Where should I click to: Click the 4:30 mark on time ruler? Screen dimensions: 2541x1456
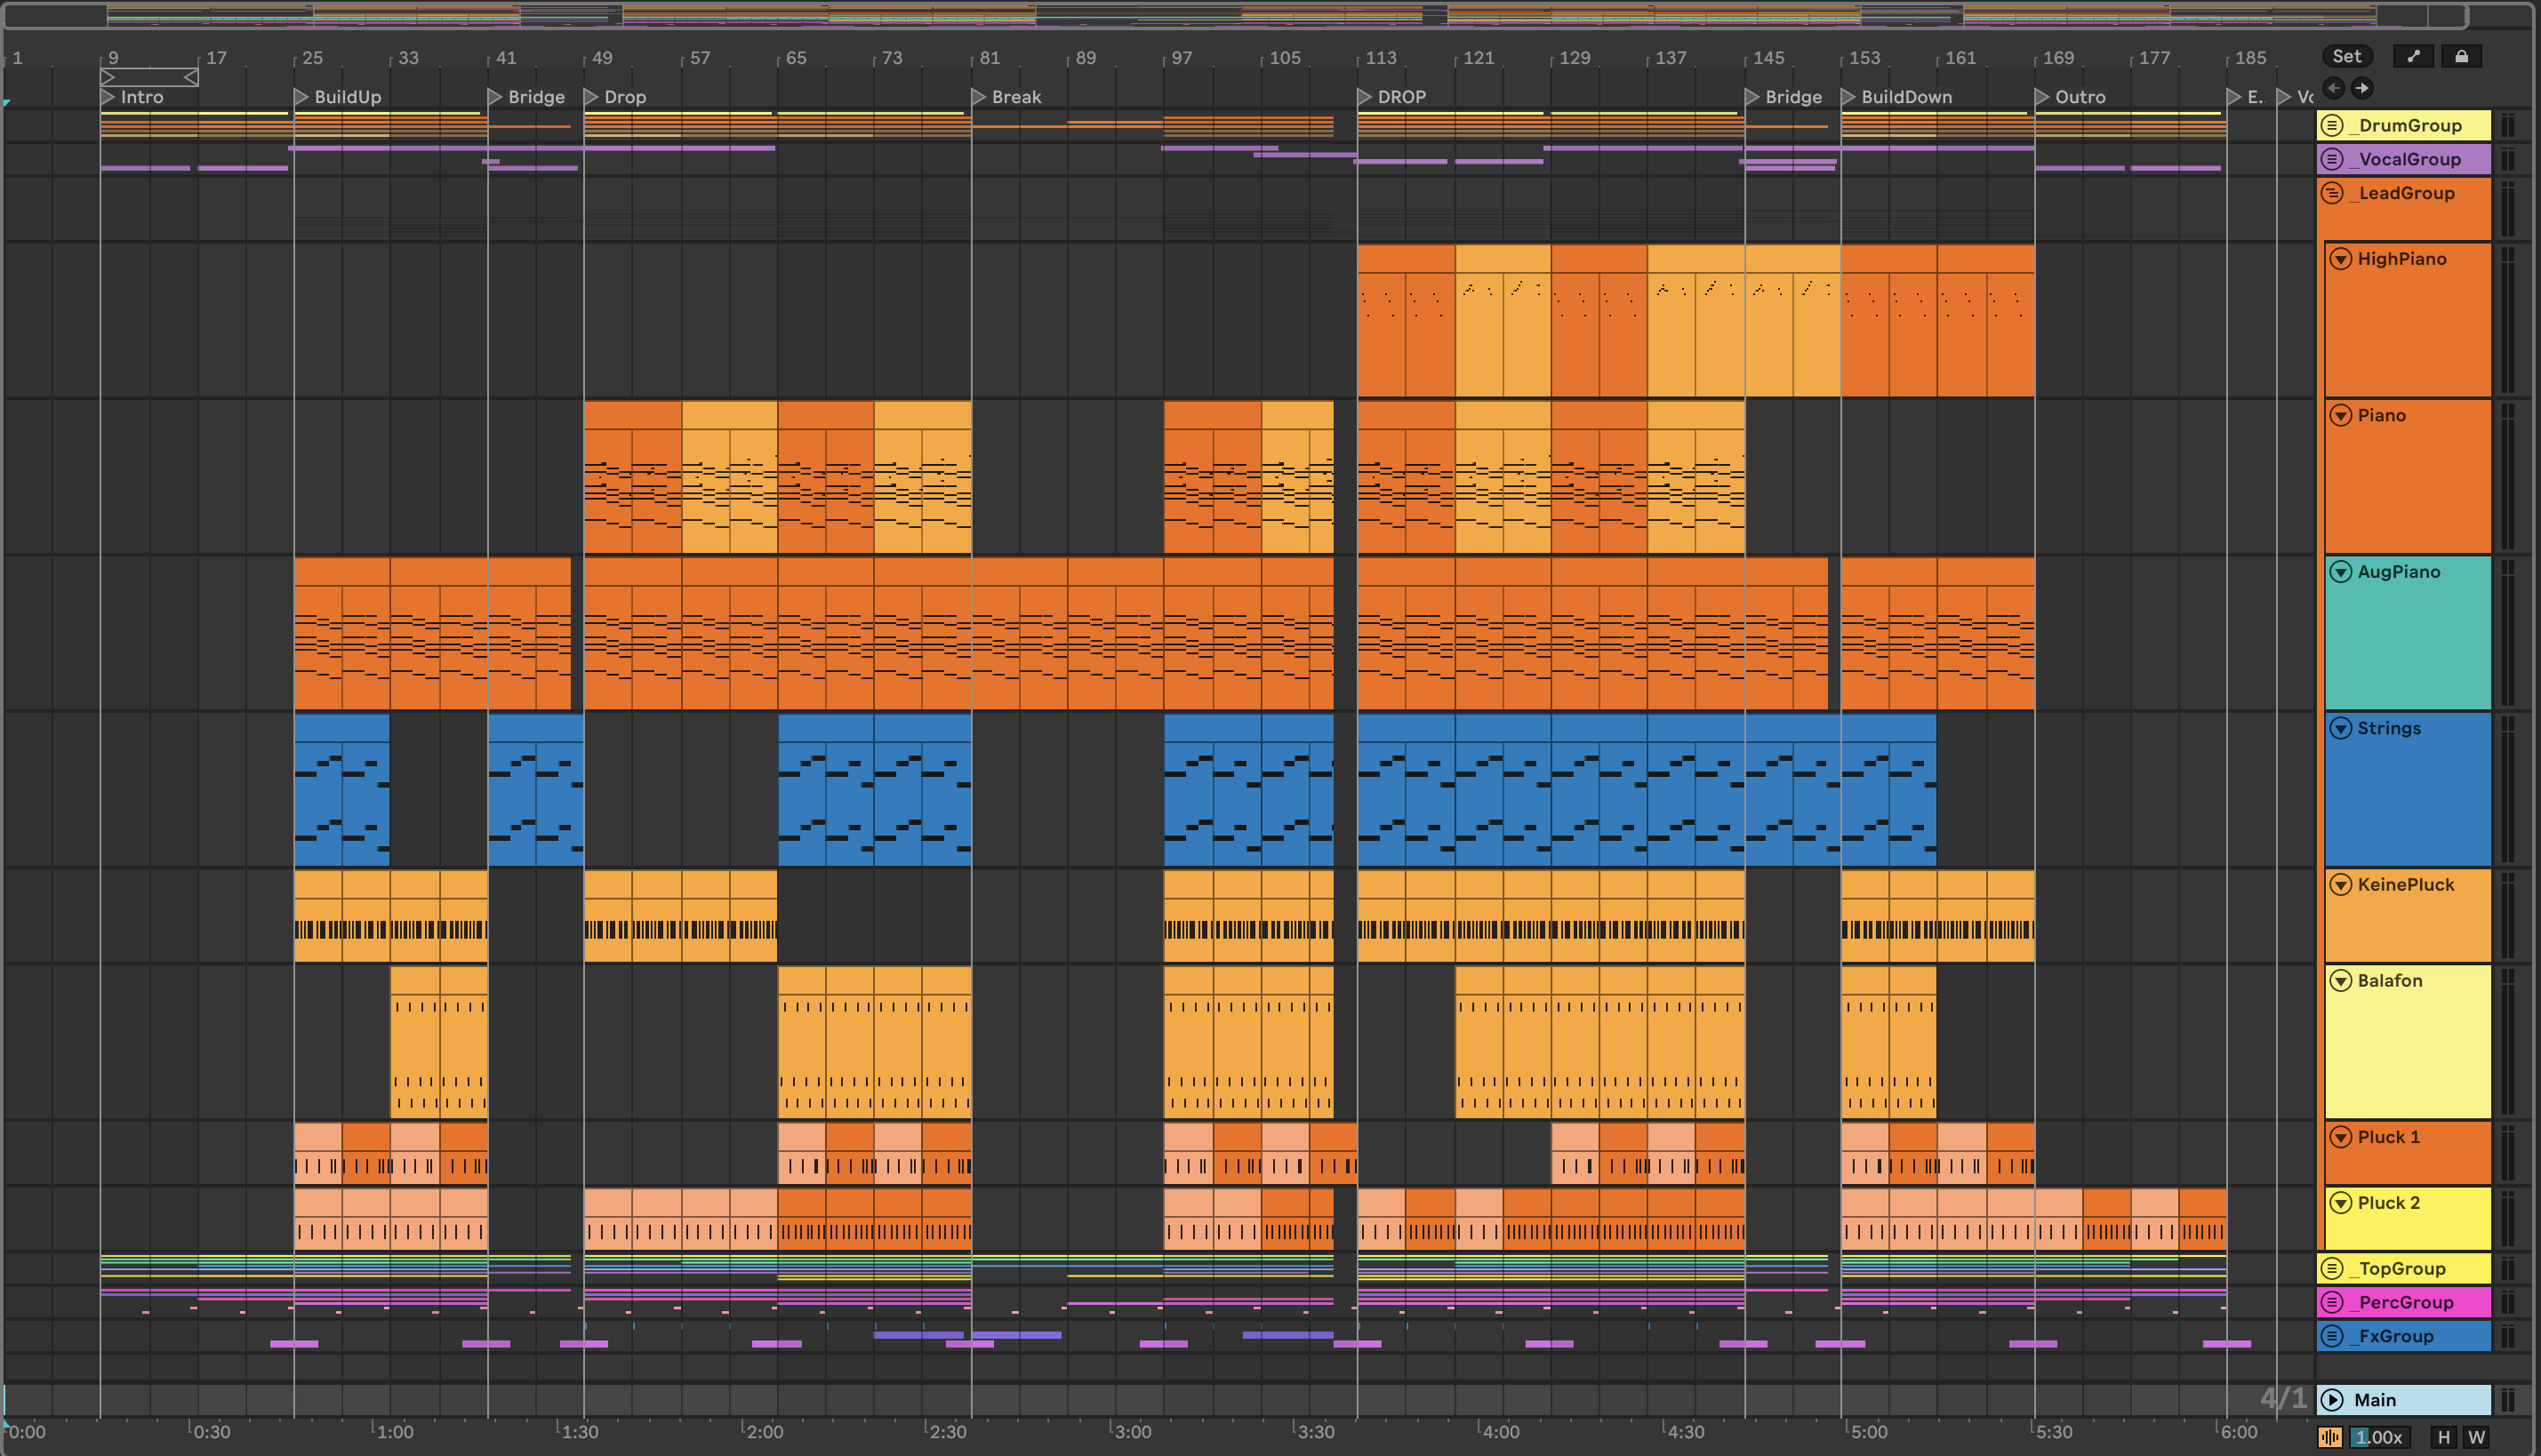coord(1686,1432)
